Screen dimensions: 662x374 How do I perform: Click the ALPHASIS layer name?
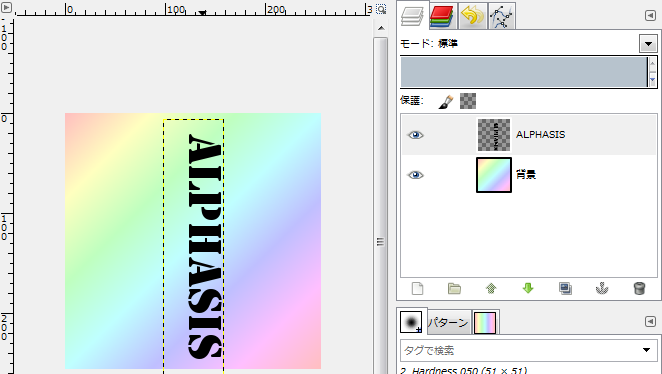point(540,135)
